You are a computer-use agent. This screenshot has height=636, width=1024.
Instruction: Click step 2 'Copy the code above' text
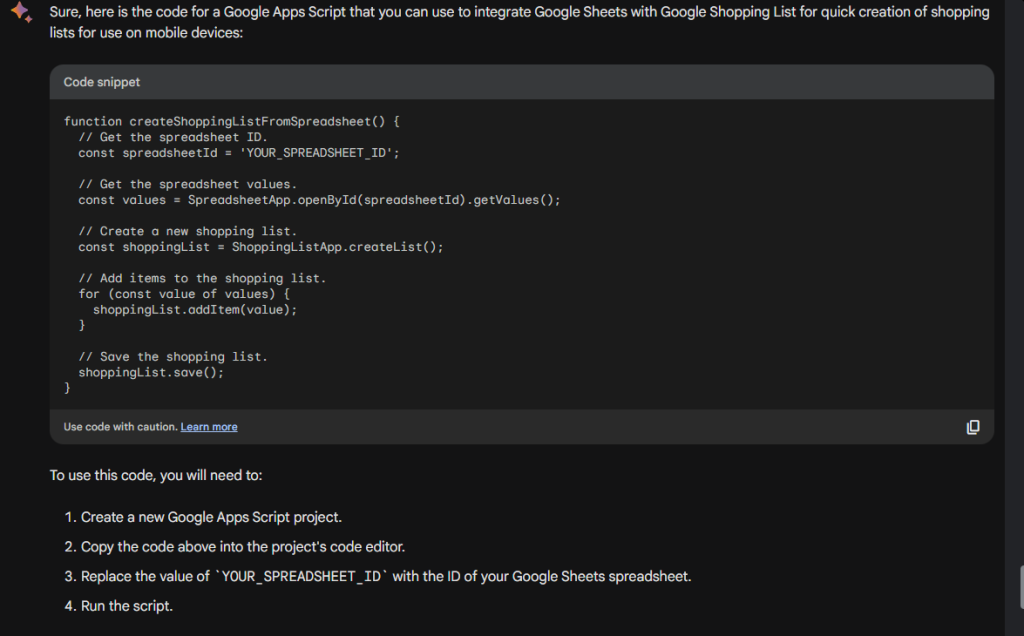click(243, 547)
